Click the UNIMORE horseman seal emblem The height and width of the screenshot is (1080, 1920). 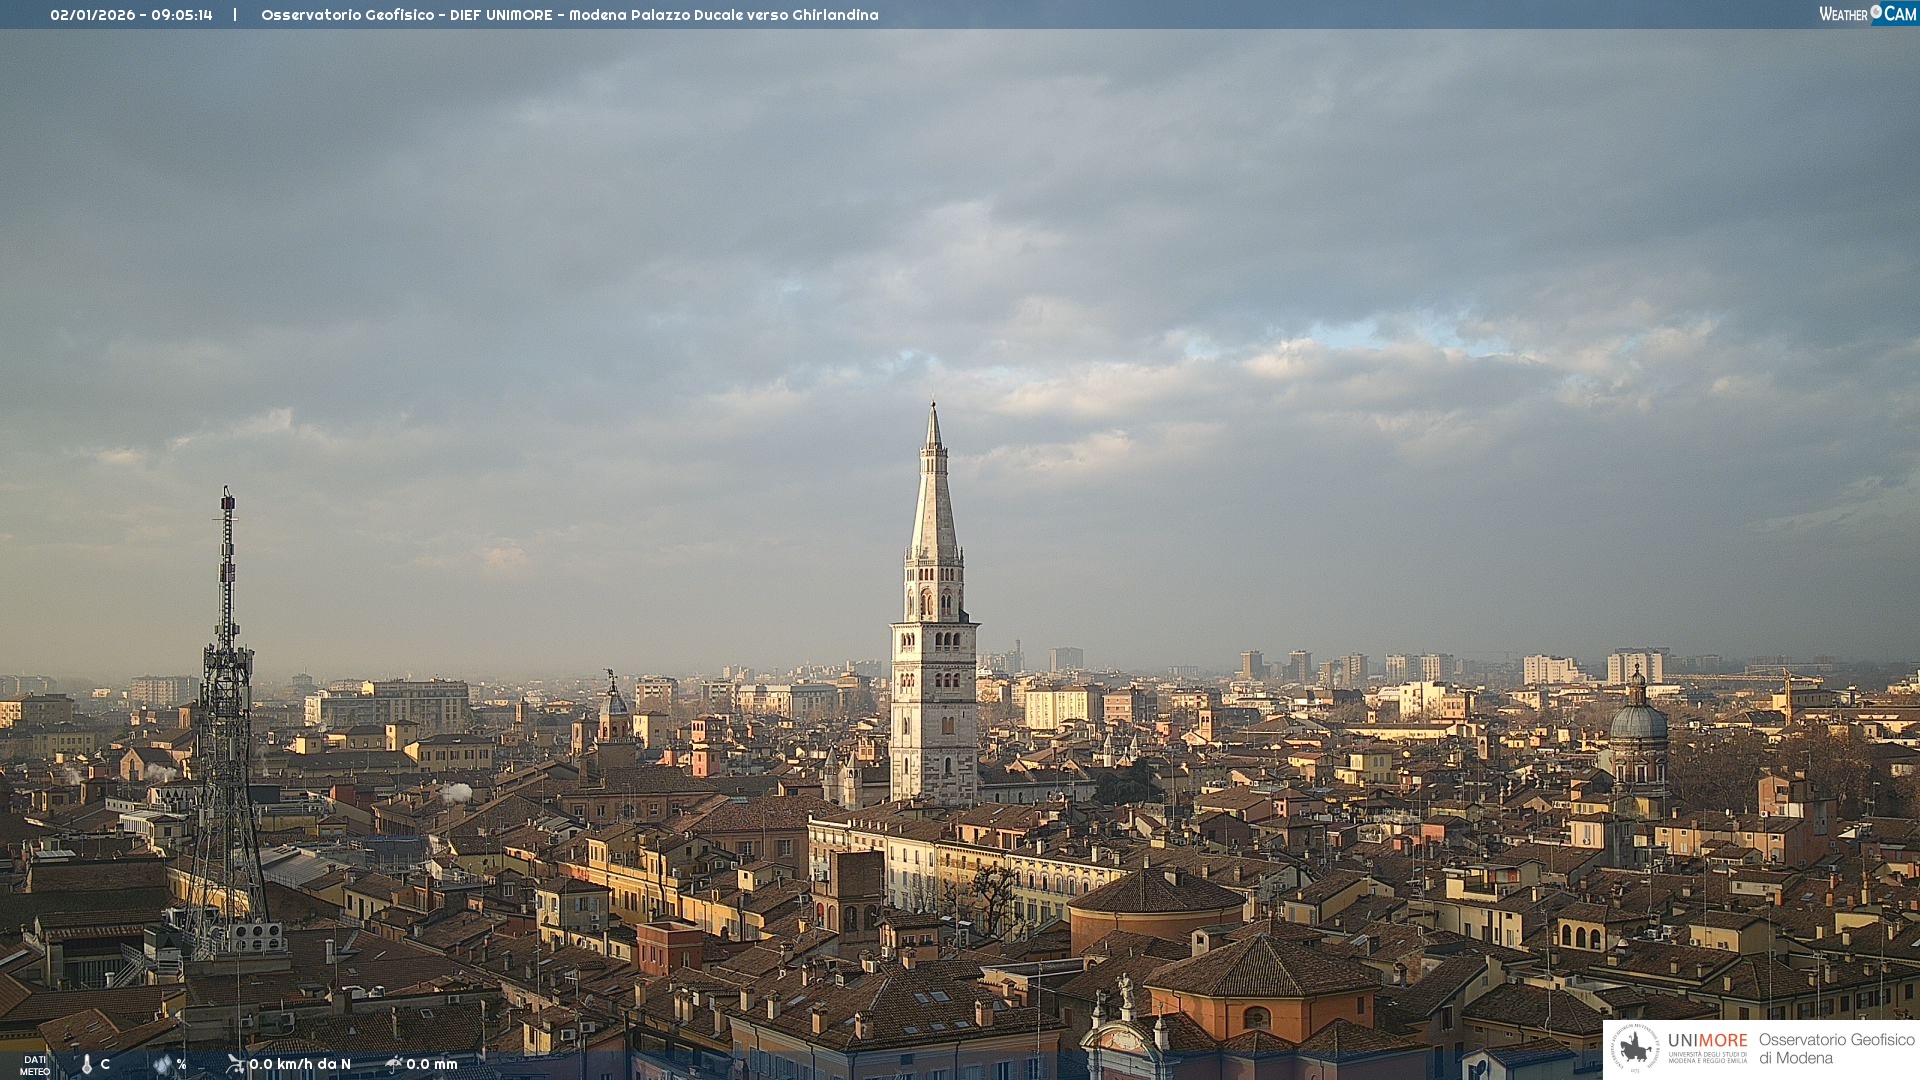click(1635, 1049)
